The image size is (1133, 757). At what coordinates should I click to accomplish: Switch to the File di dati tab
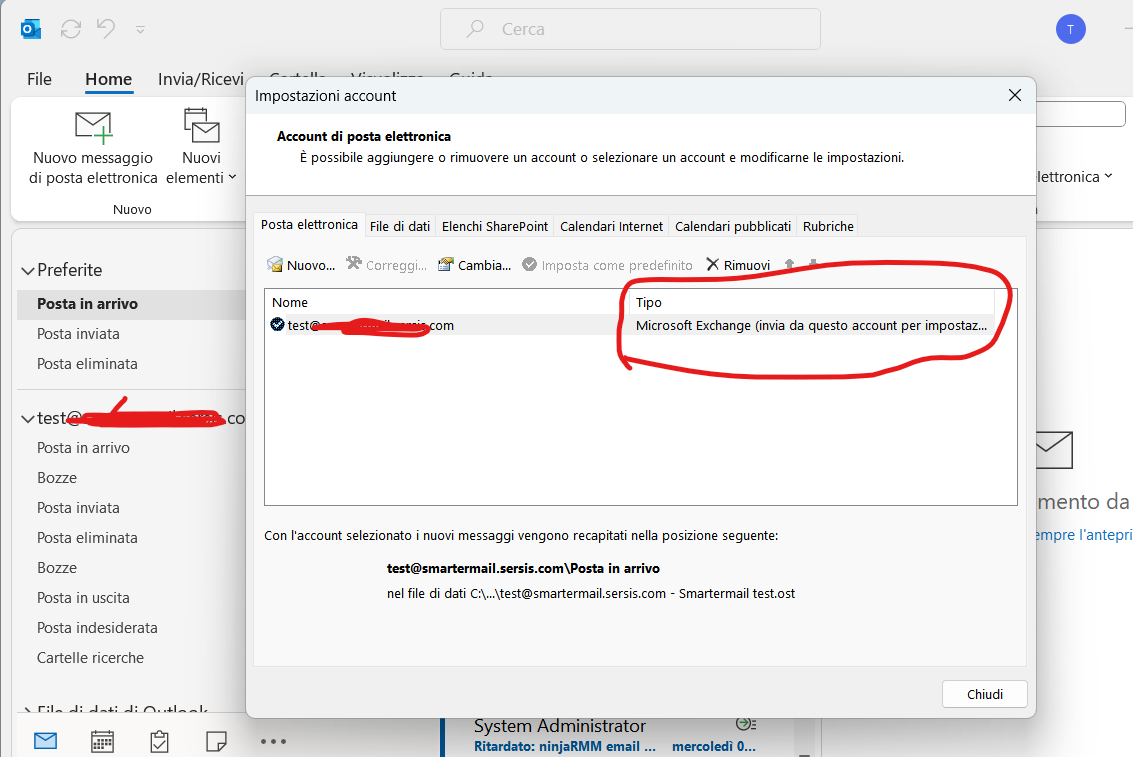pyautogui.click(x=400, y=226)
